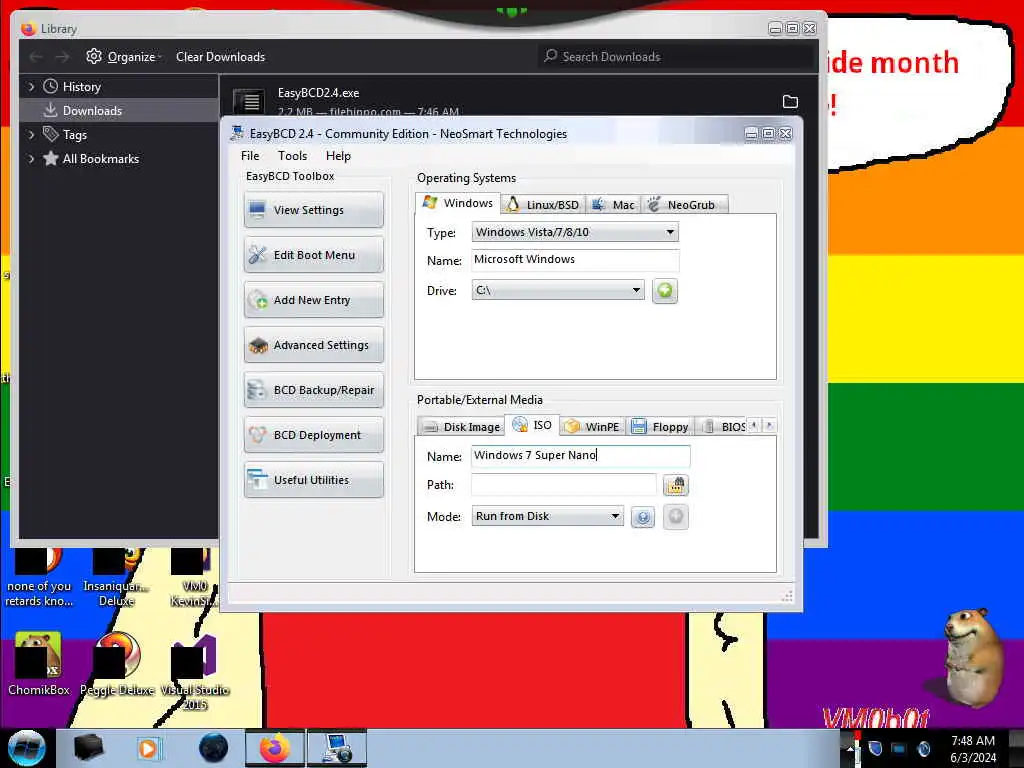This screenshot has height=768, width=1024.
Task: Open the ChomikBox desktop shortcut
Action: (x=38, y=664)
